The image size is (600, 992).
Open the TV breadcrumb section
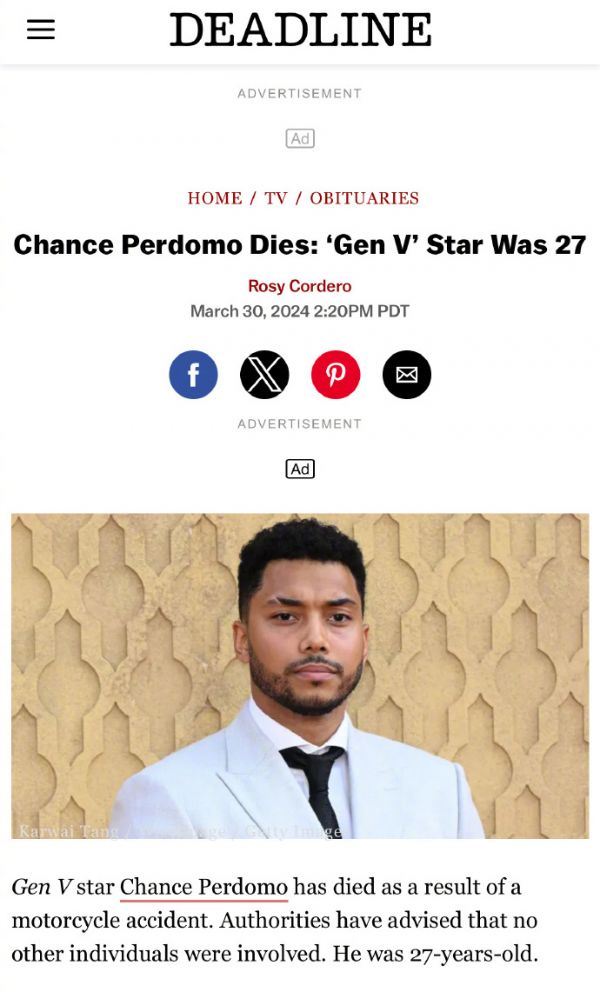point(276,198)
